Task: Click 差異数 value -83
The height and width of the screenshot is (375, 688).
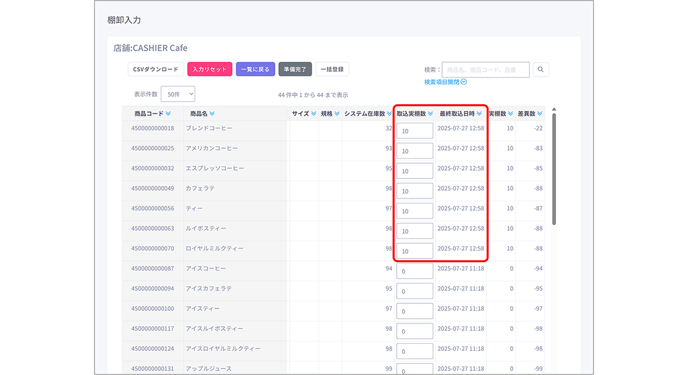Action: pyautogui.click(x=538, y=148)
